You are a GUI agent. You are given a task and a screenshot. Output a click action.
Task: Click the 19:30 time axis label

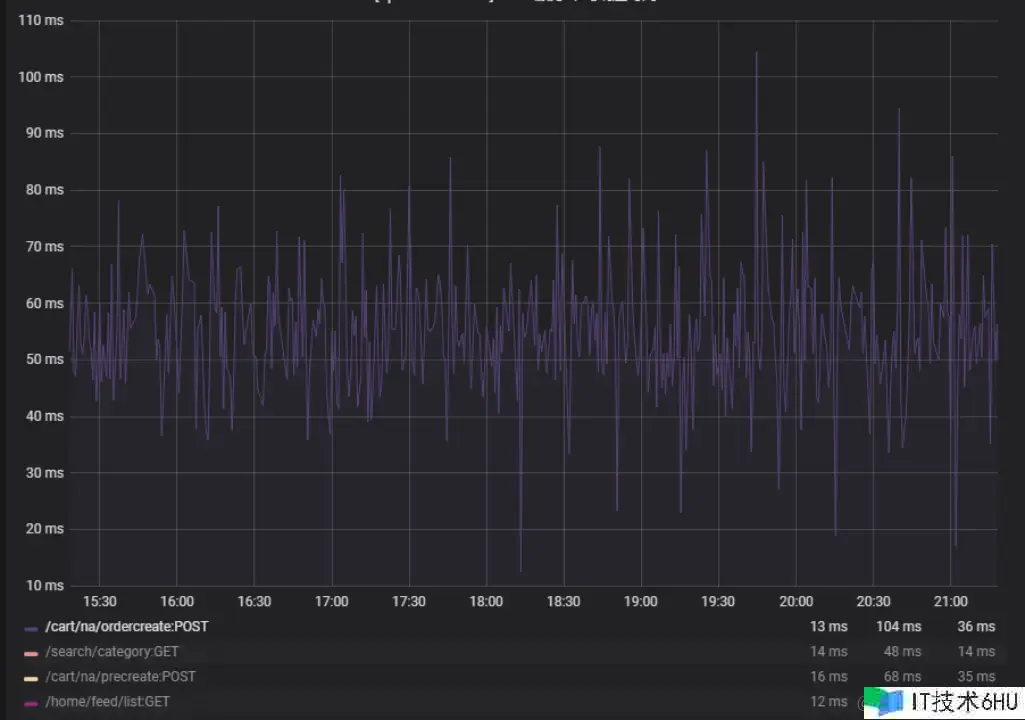tap(718, 602)
